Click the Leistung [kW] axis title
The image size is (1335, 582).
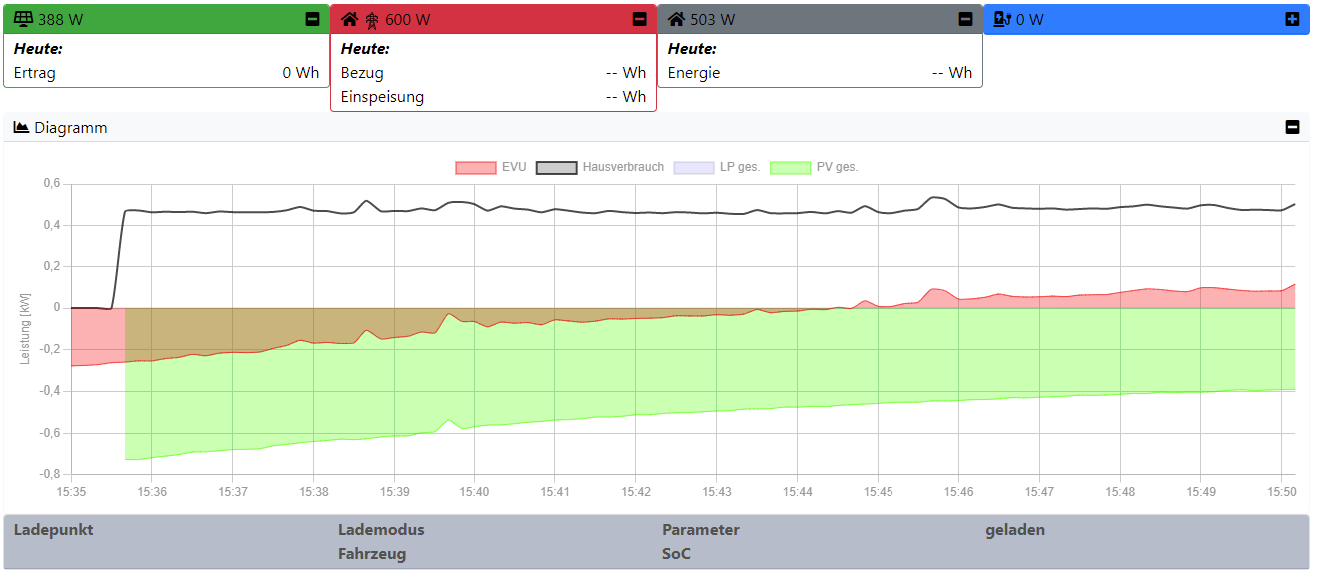(25, 328)
